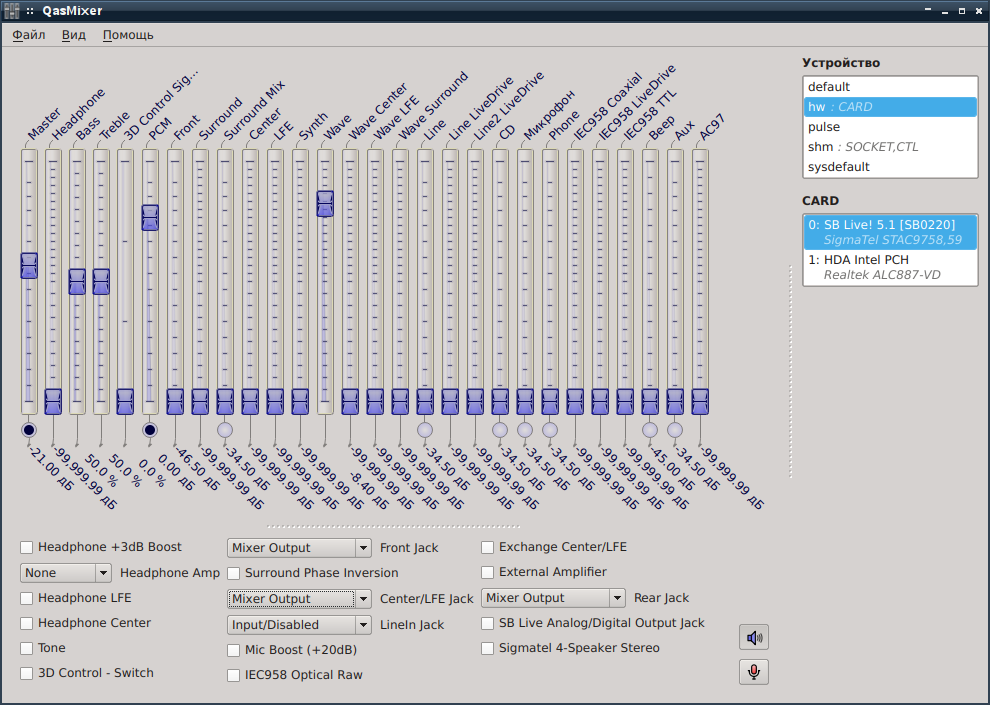Click the Wave Center slider handle
This screenshot has width=990, height=705.
[x=350, y=401]
